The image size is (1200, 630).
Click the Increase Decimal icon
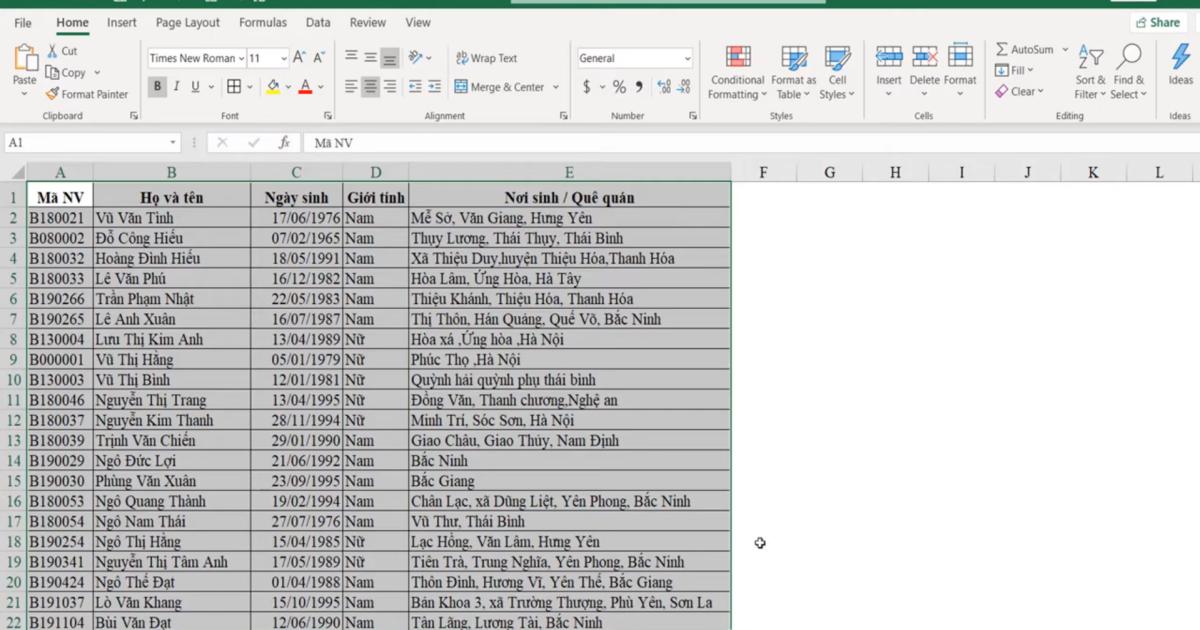pyautogui.click(x=664, y=87)
